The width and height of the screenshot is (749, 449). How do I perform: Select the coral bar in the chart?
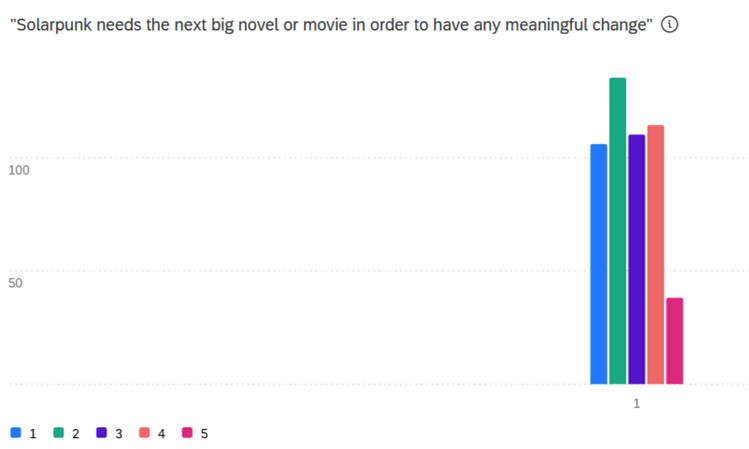point(655,255)
